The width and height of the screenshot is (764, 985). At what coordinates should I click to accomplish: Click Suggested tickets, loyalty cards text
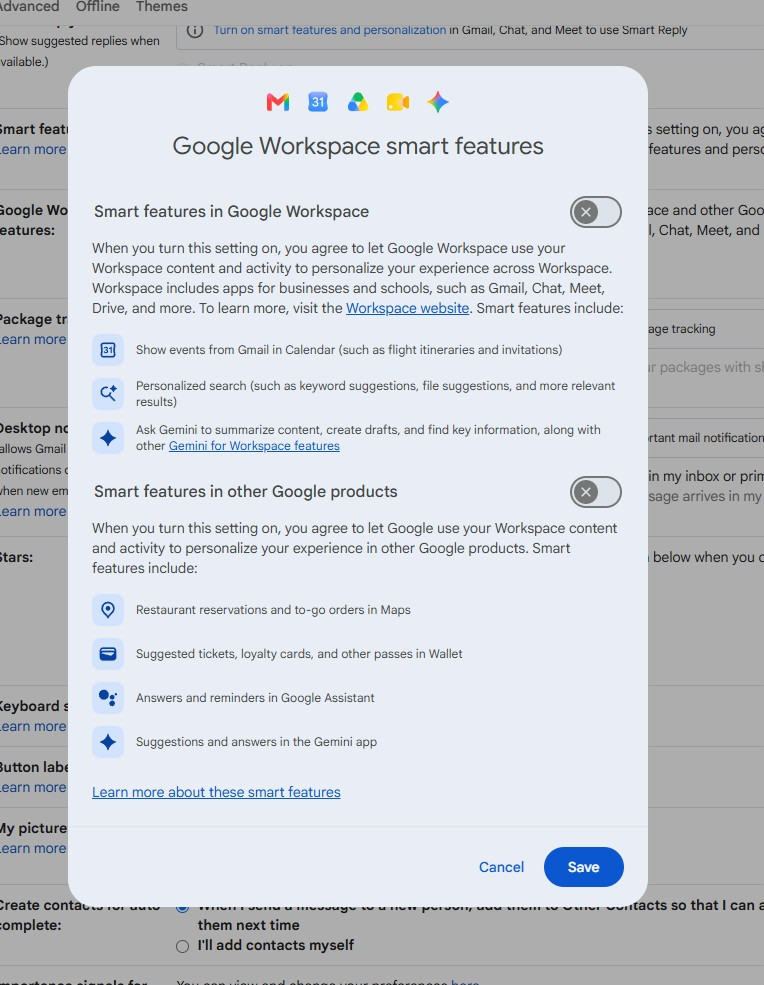pyautogui.click(x=299, y=654)
